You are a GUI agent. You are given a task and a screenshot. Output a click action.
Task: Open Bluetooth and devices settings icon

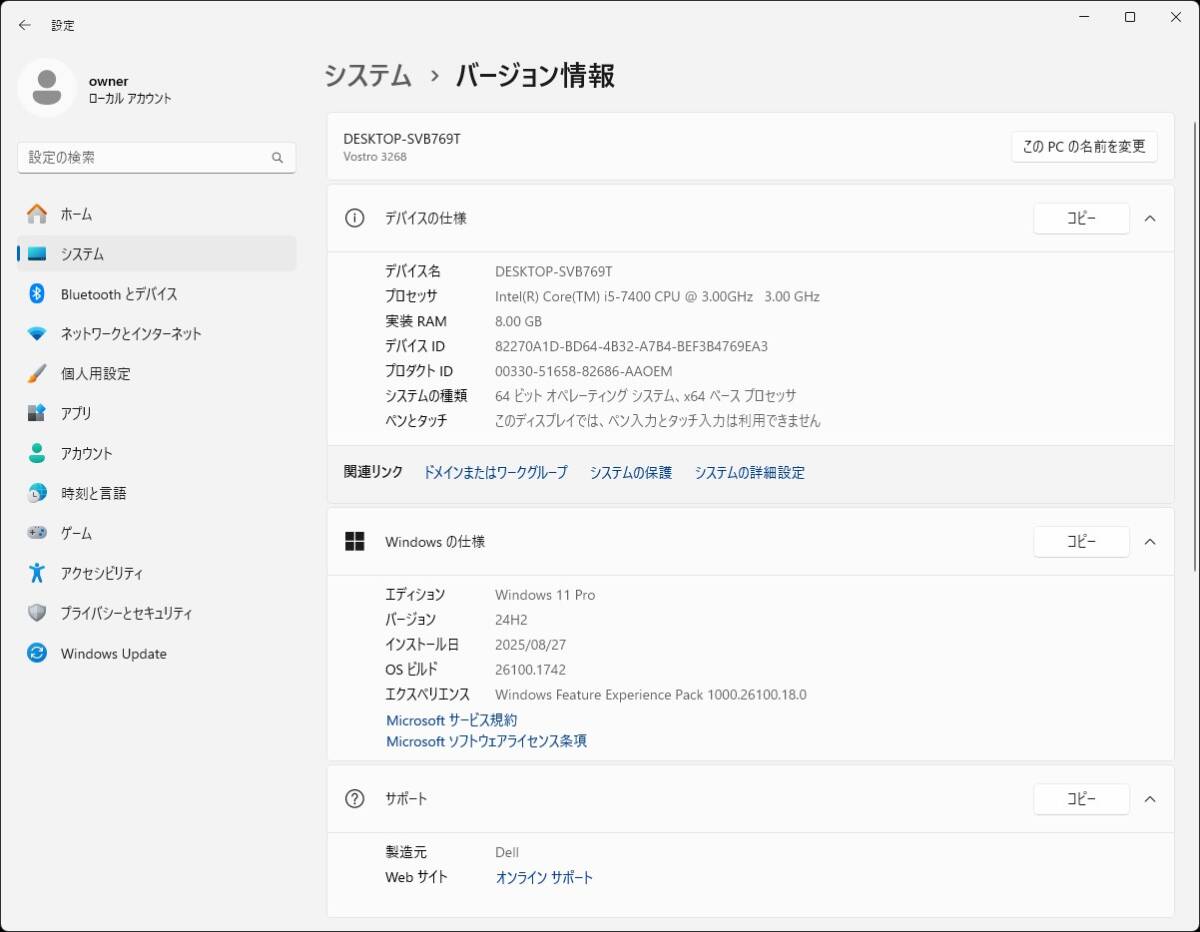37,294
